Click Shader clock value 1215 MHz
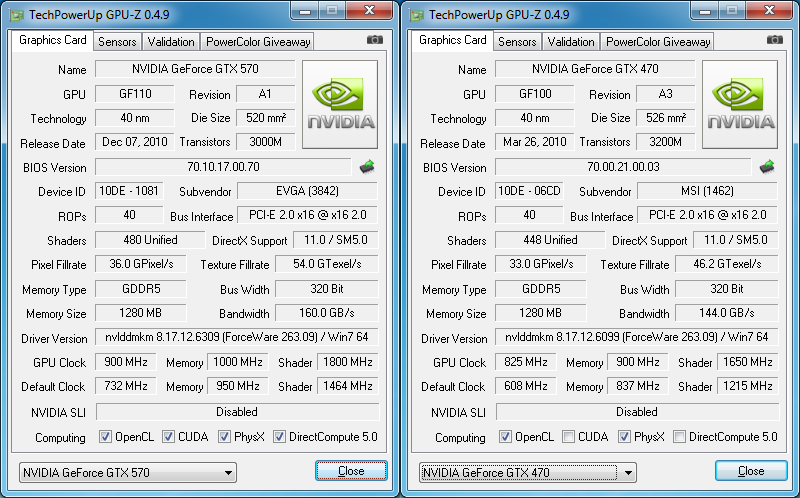The image size is (800, 498). tap(747, 386)
